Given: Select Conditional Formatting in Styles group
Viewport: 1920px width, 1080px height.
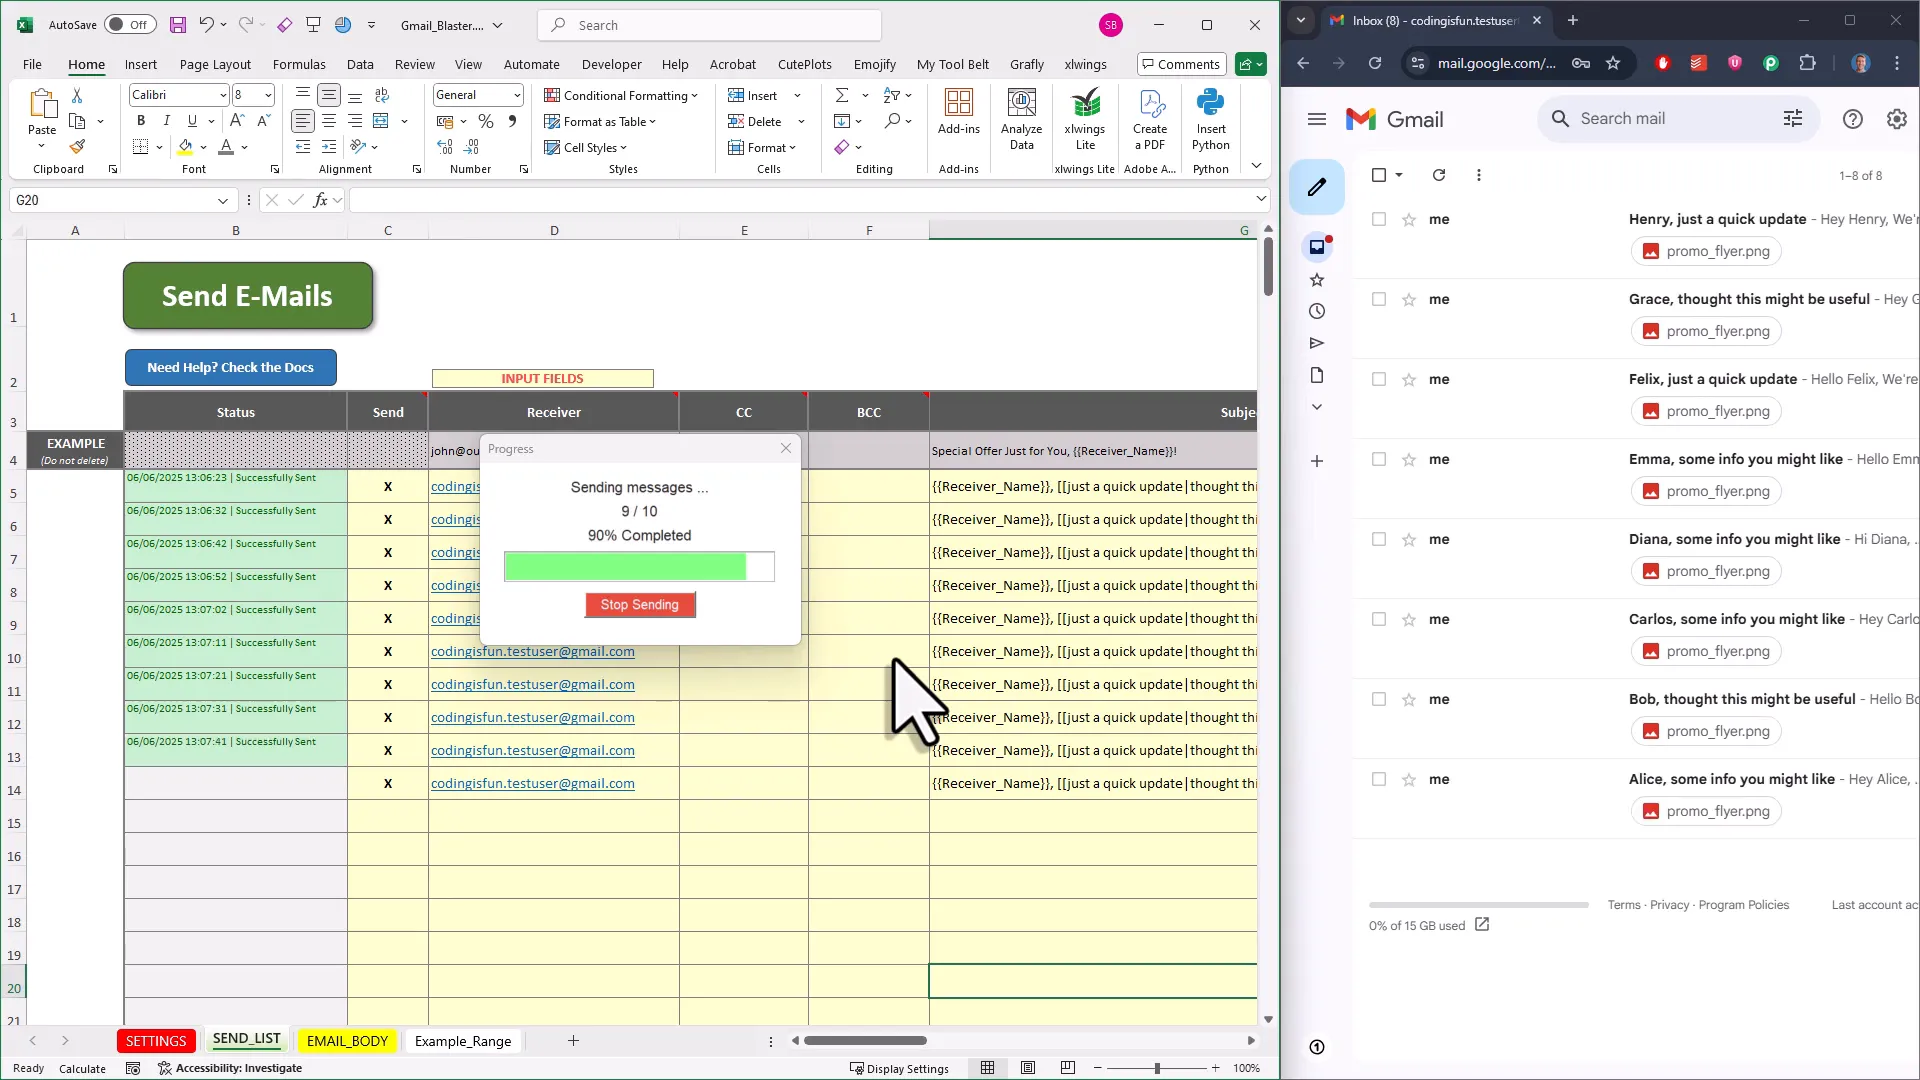Looking at the screenshot, I should pos(622,95).
